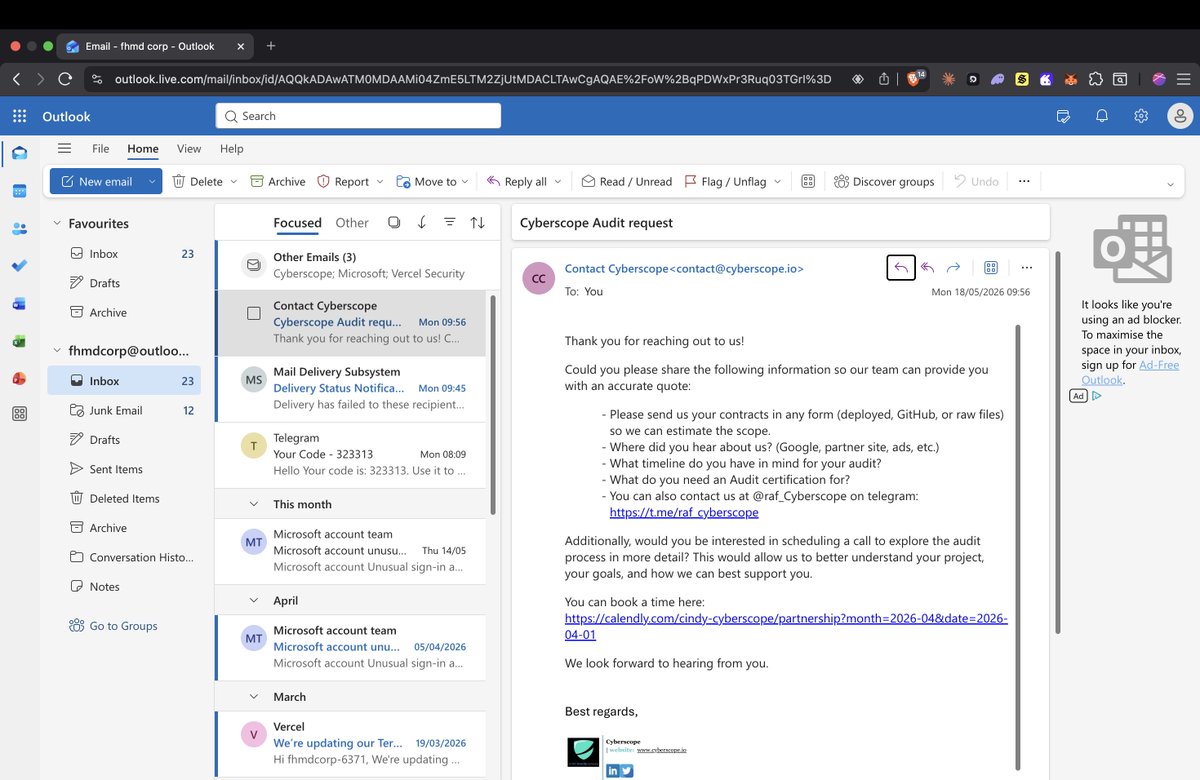Collapse the March message group
The width and height of the screenshot is (1200, 780).
coord(253,696)
